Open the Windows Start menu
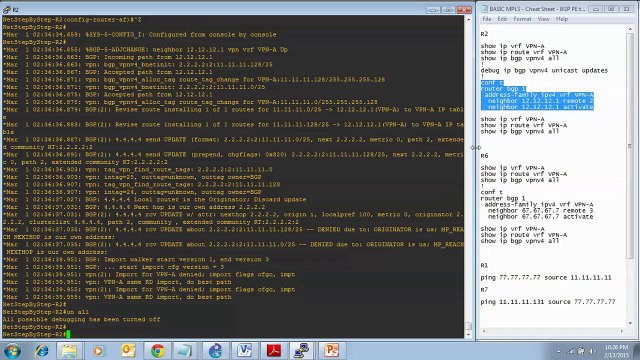The height and width of the screenshot is (360, 640). point(12,351)
